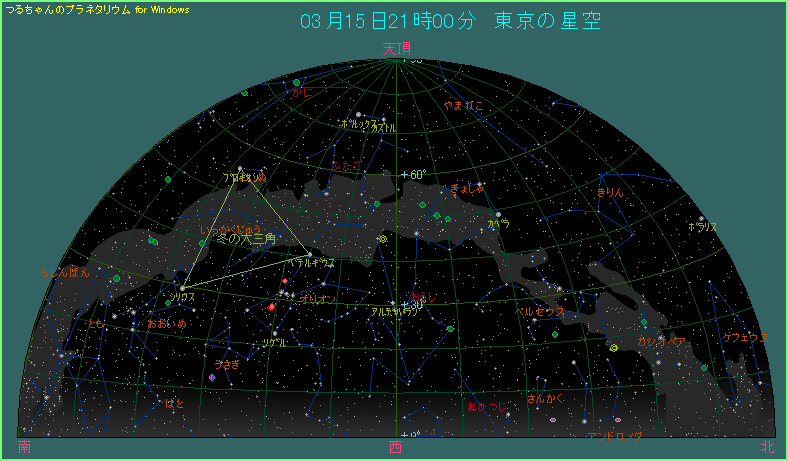
Task: Click the red diamond marker in Orion
Action: [271, 307]
